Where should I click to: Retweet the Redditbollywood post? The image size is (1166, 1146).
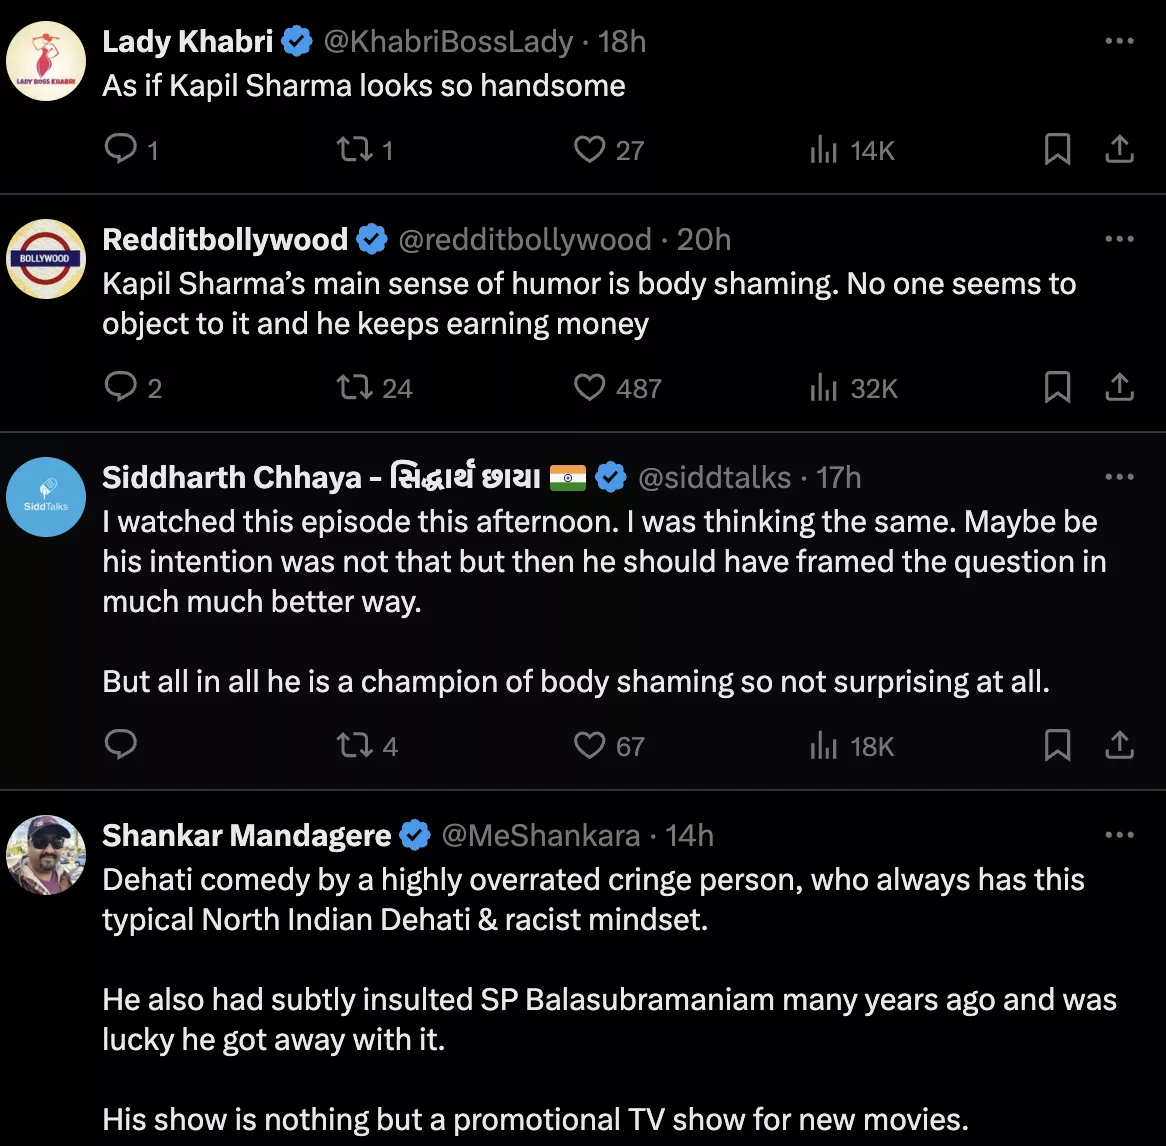[355, 387]
